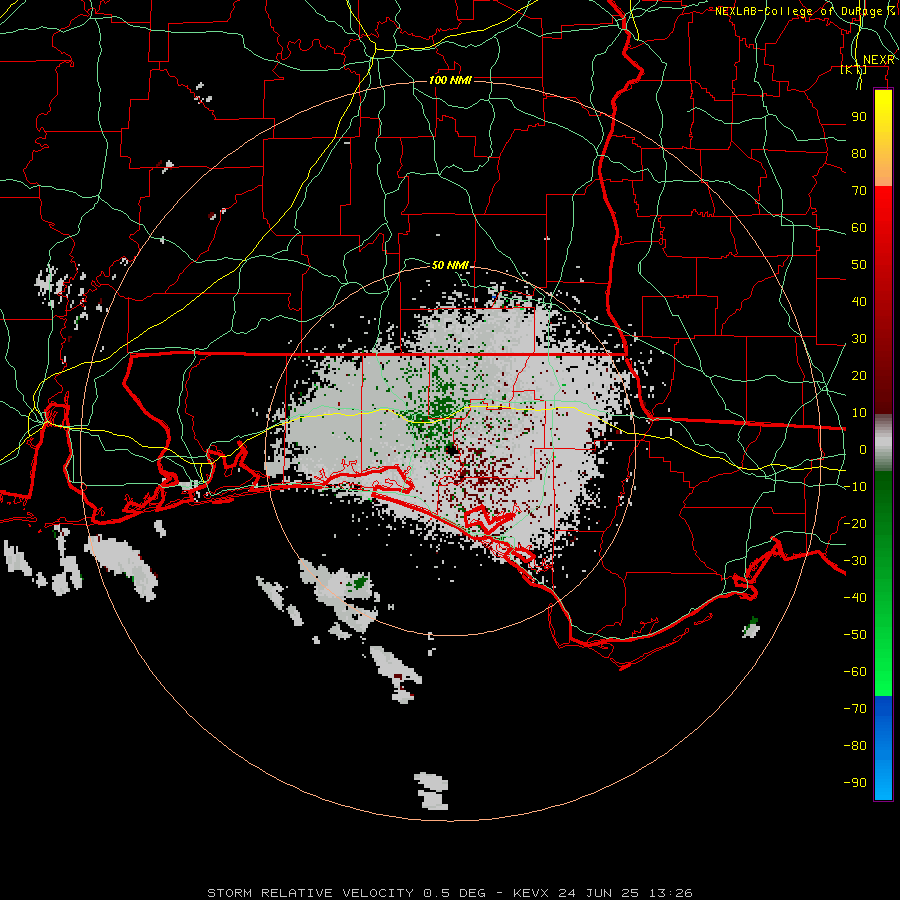Click the NEXR label above the color bar

coord(879,60)
